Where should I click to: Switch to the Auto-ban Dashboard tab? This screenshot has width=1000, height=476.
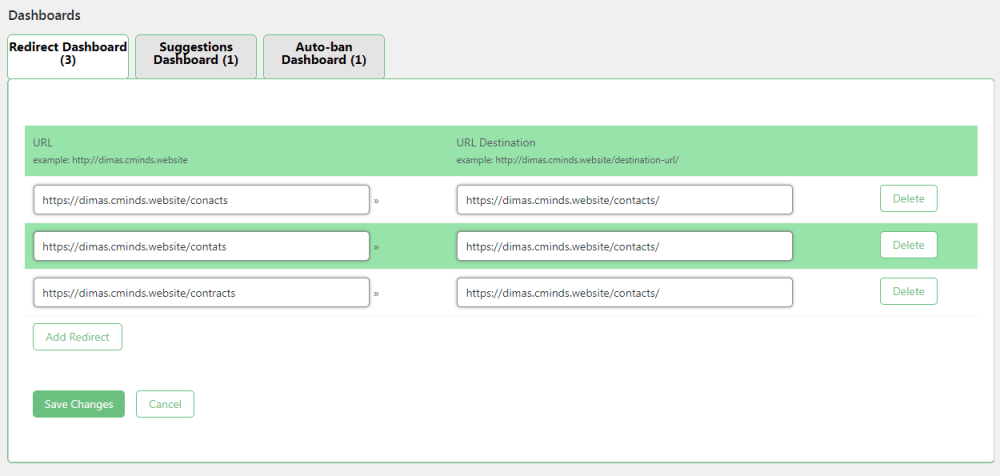[323, 54]
